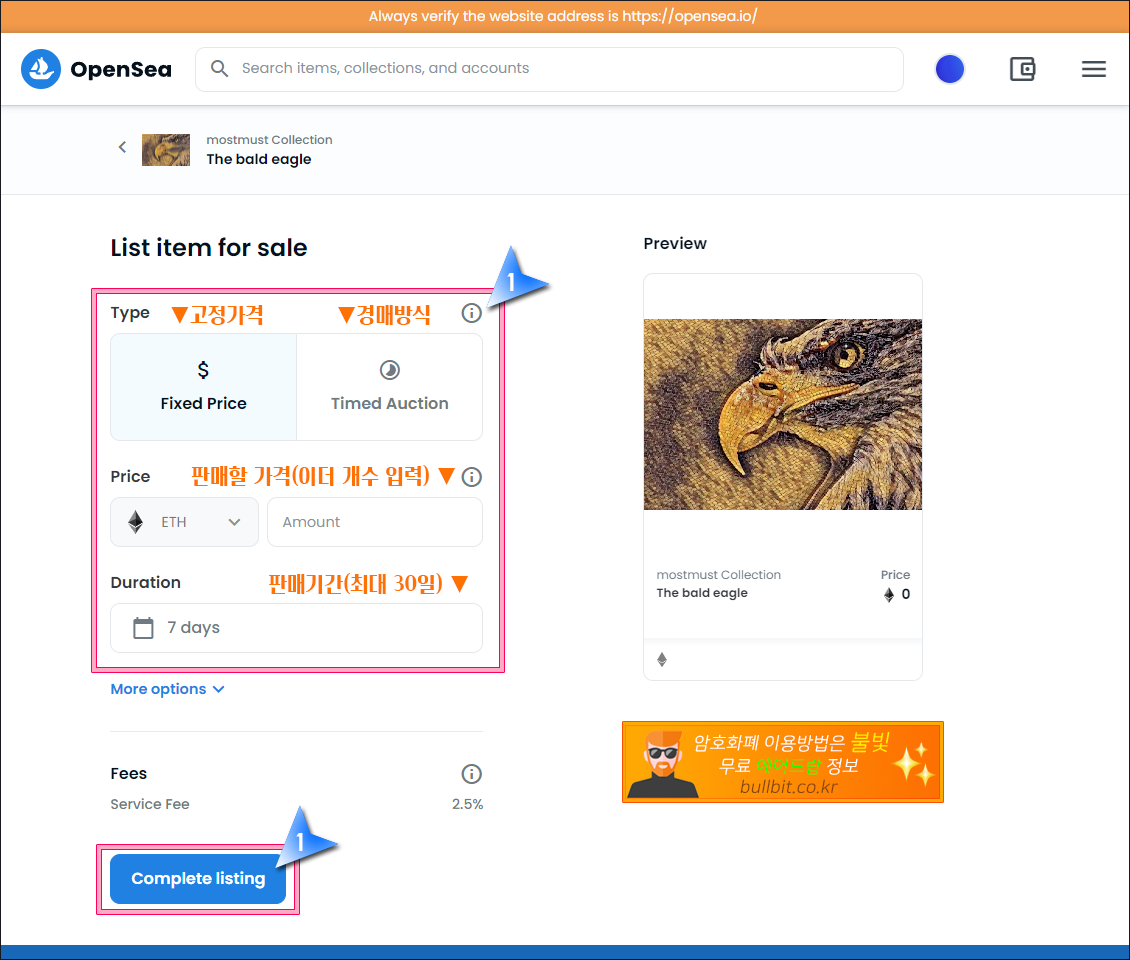
Task: Open the ETH currency dropdown
Action: coord(184,522)
